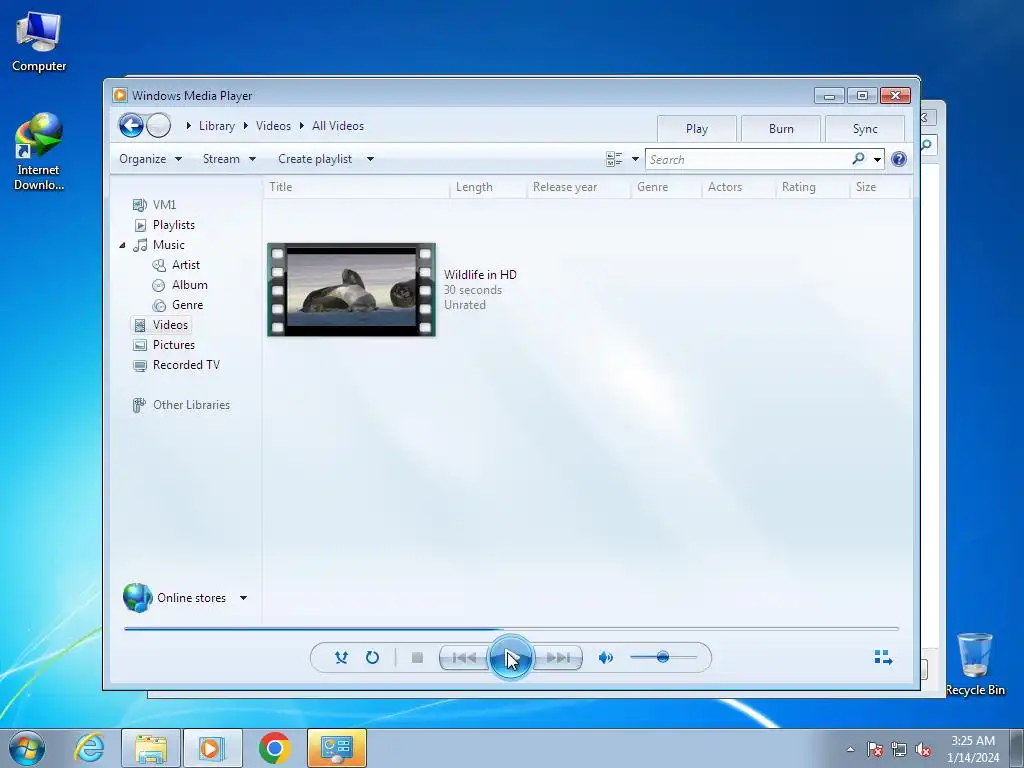This screenshot has height=768, width=1024.
Task: Sort by the Release year column
Action: (x=579, y=187)
